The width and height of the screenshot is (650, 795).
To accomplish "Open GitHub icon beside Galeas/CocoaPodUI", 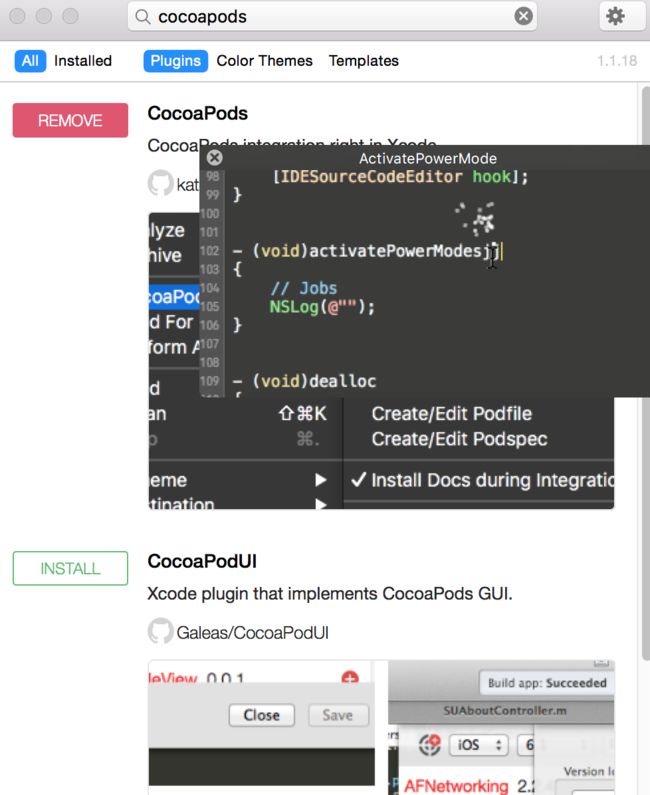I will pos(160,631).
